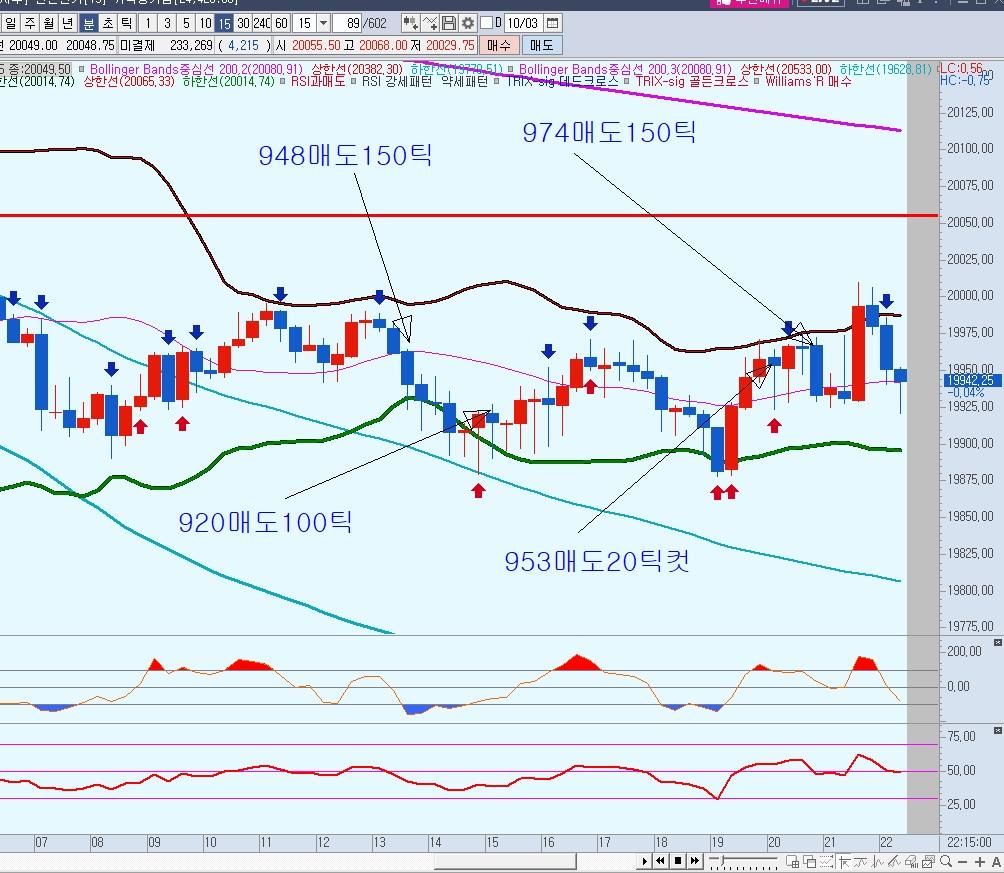Click the rewind replay button
Viewport: 1004px width, 873px height.
[660, 861]
